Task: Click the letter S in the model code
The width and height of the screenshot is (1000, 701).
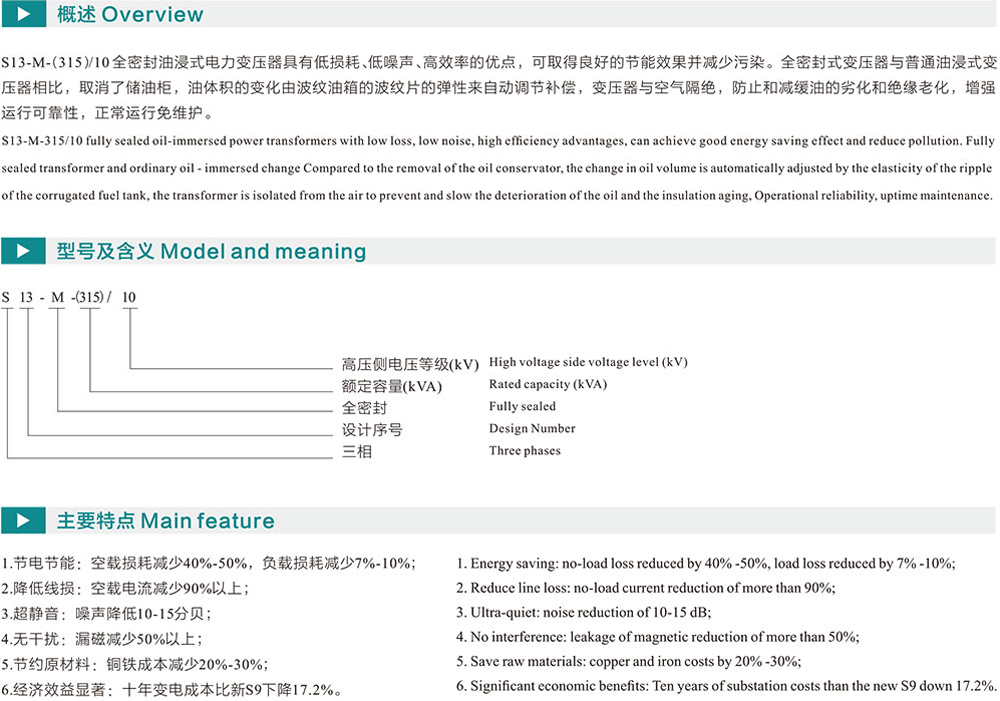Action: 6,298
